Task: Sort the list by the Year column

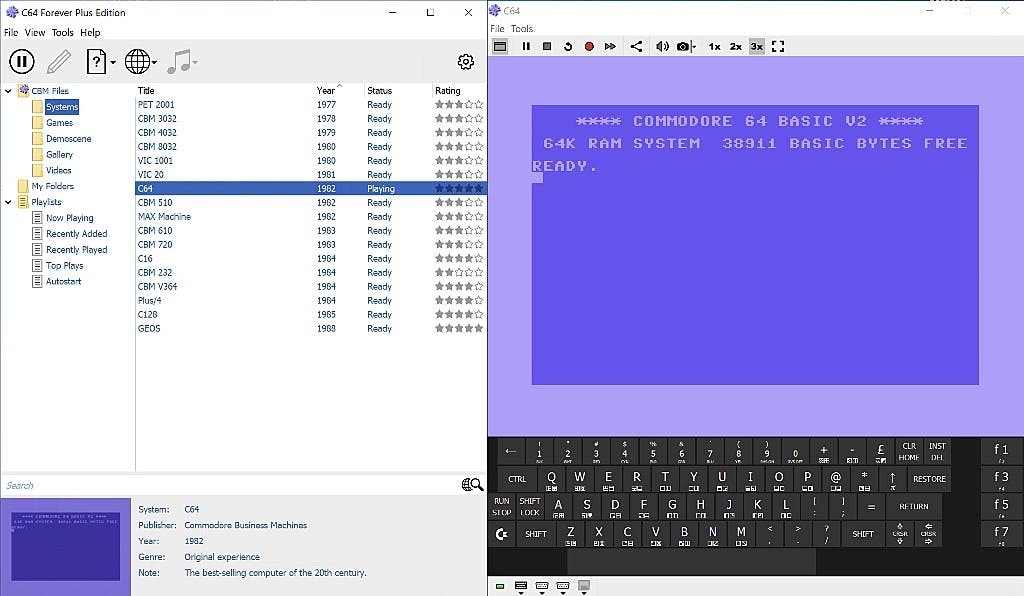Action: [x=326, y=91]
